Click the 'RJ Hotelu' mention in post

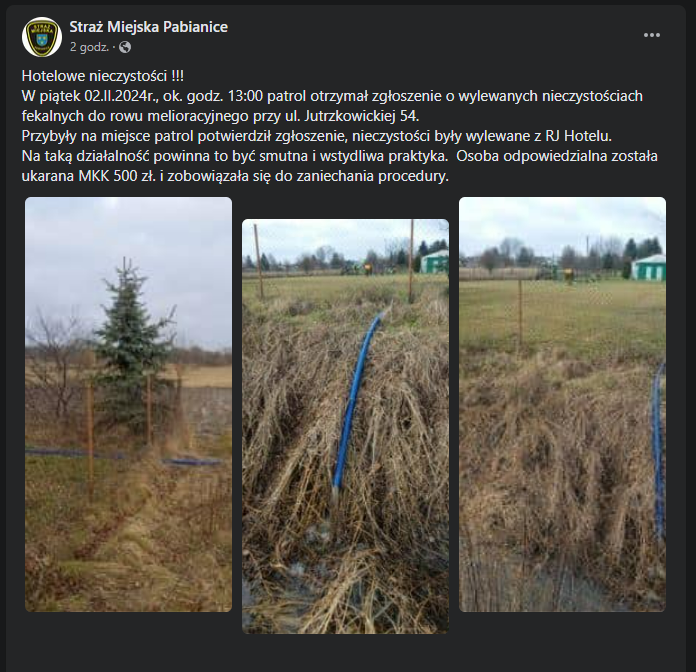[578, 136]
